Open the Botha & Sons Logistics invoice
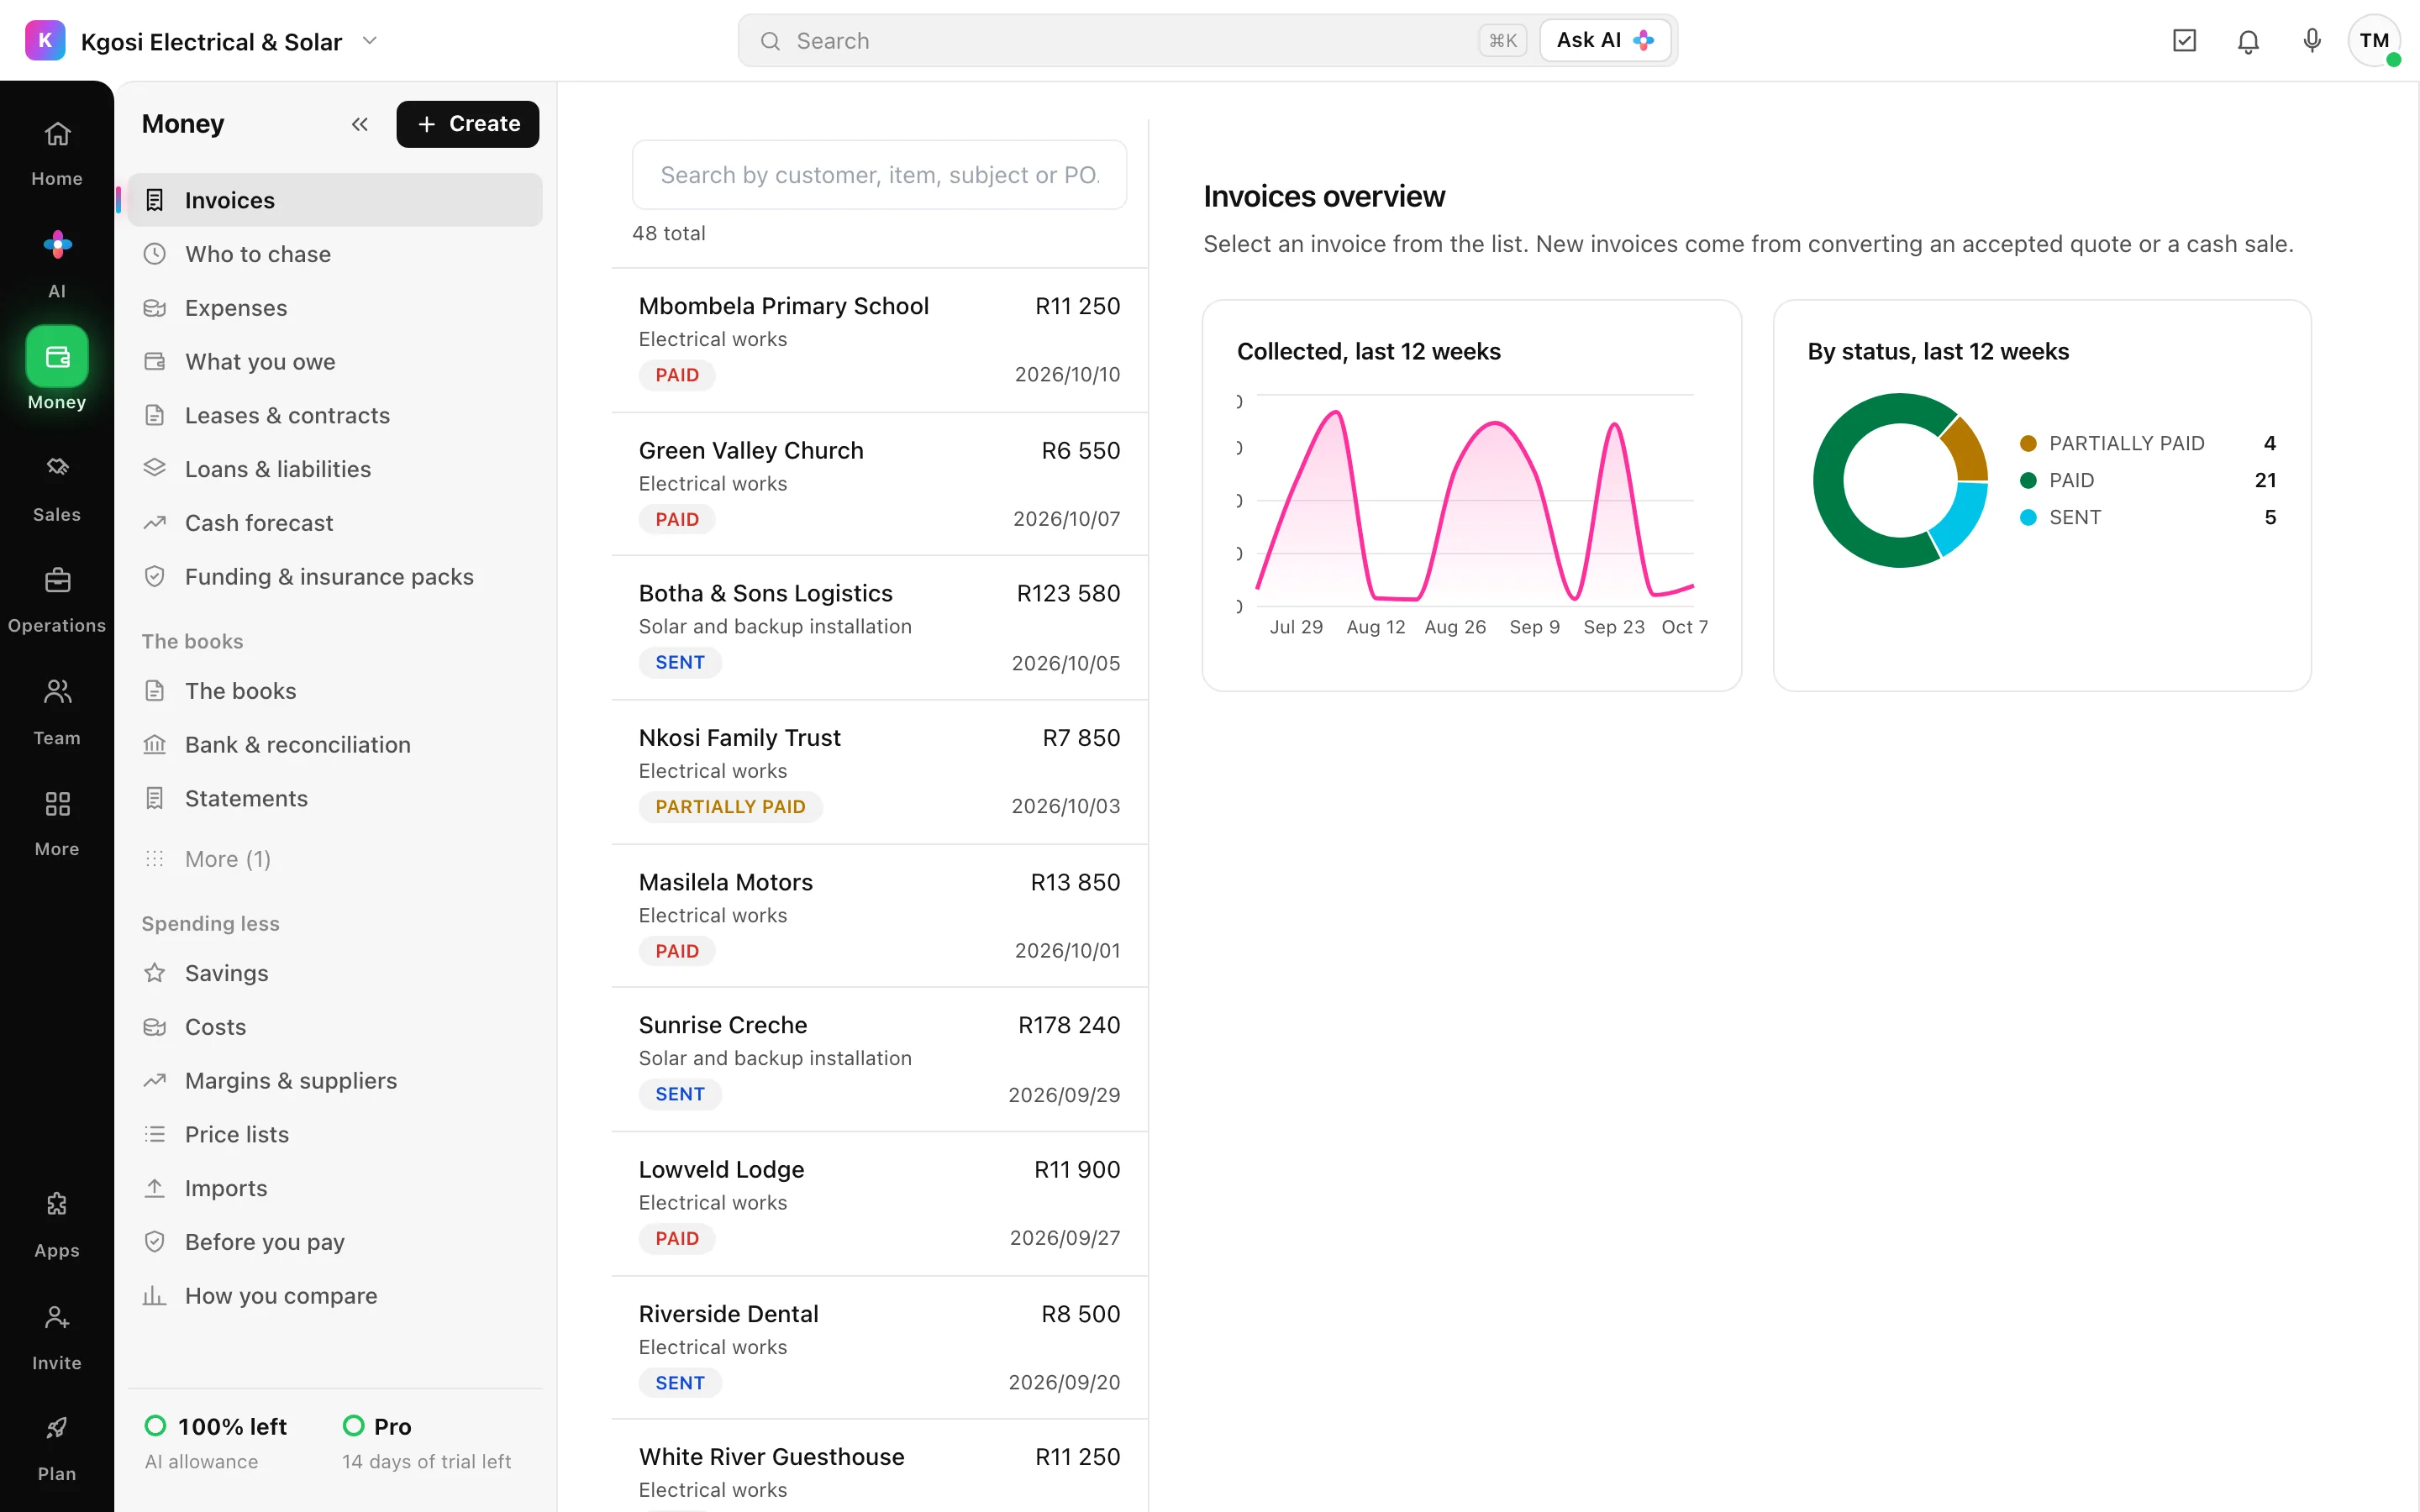 click(879, 628)
